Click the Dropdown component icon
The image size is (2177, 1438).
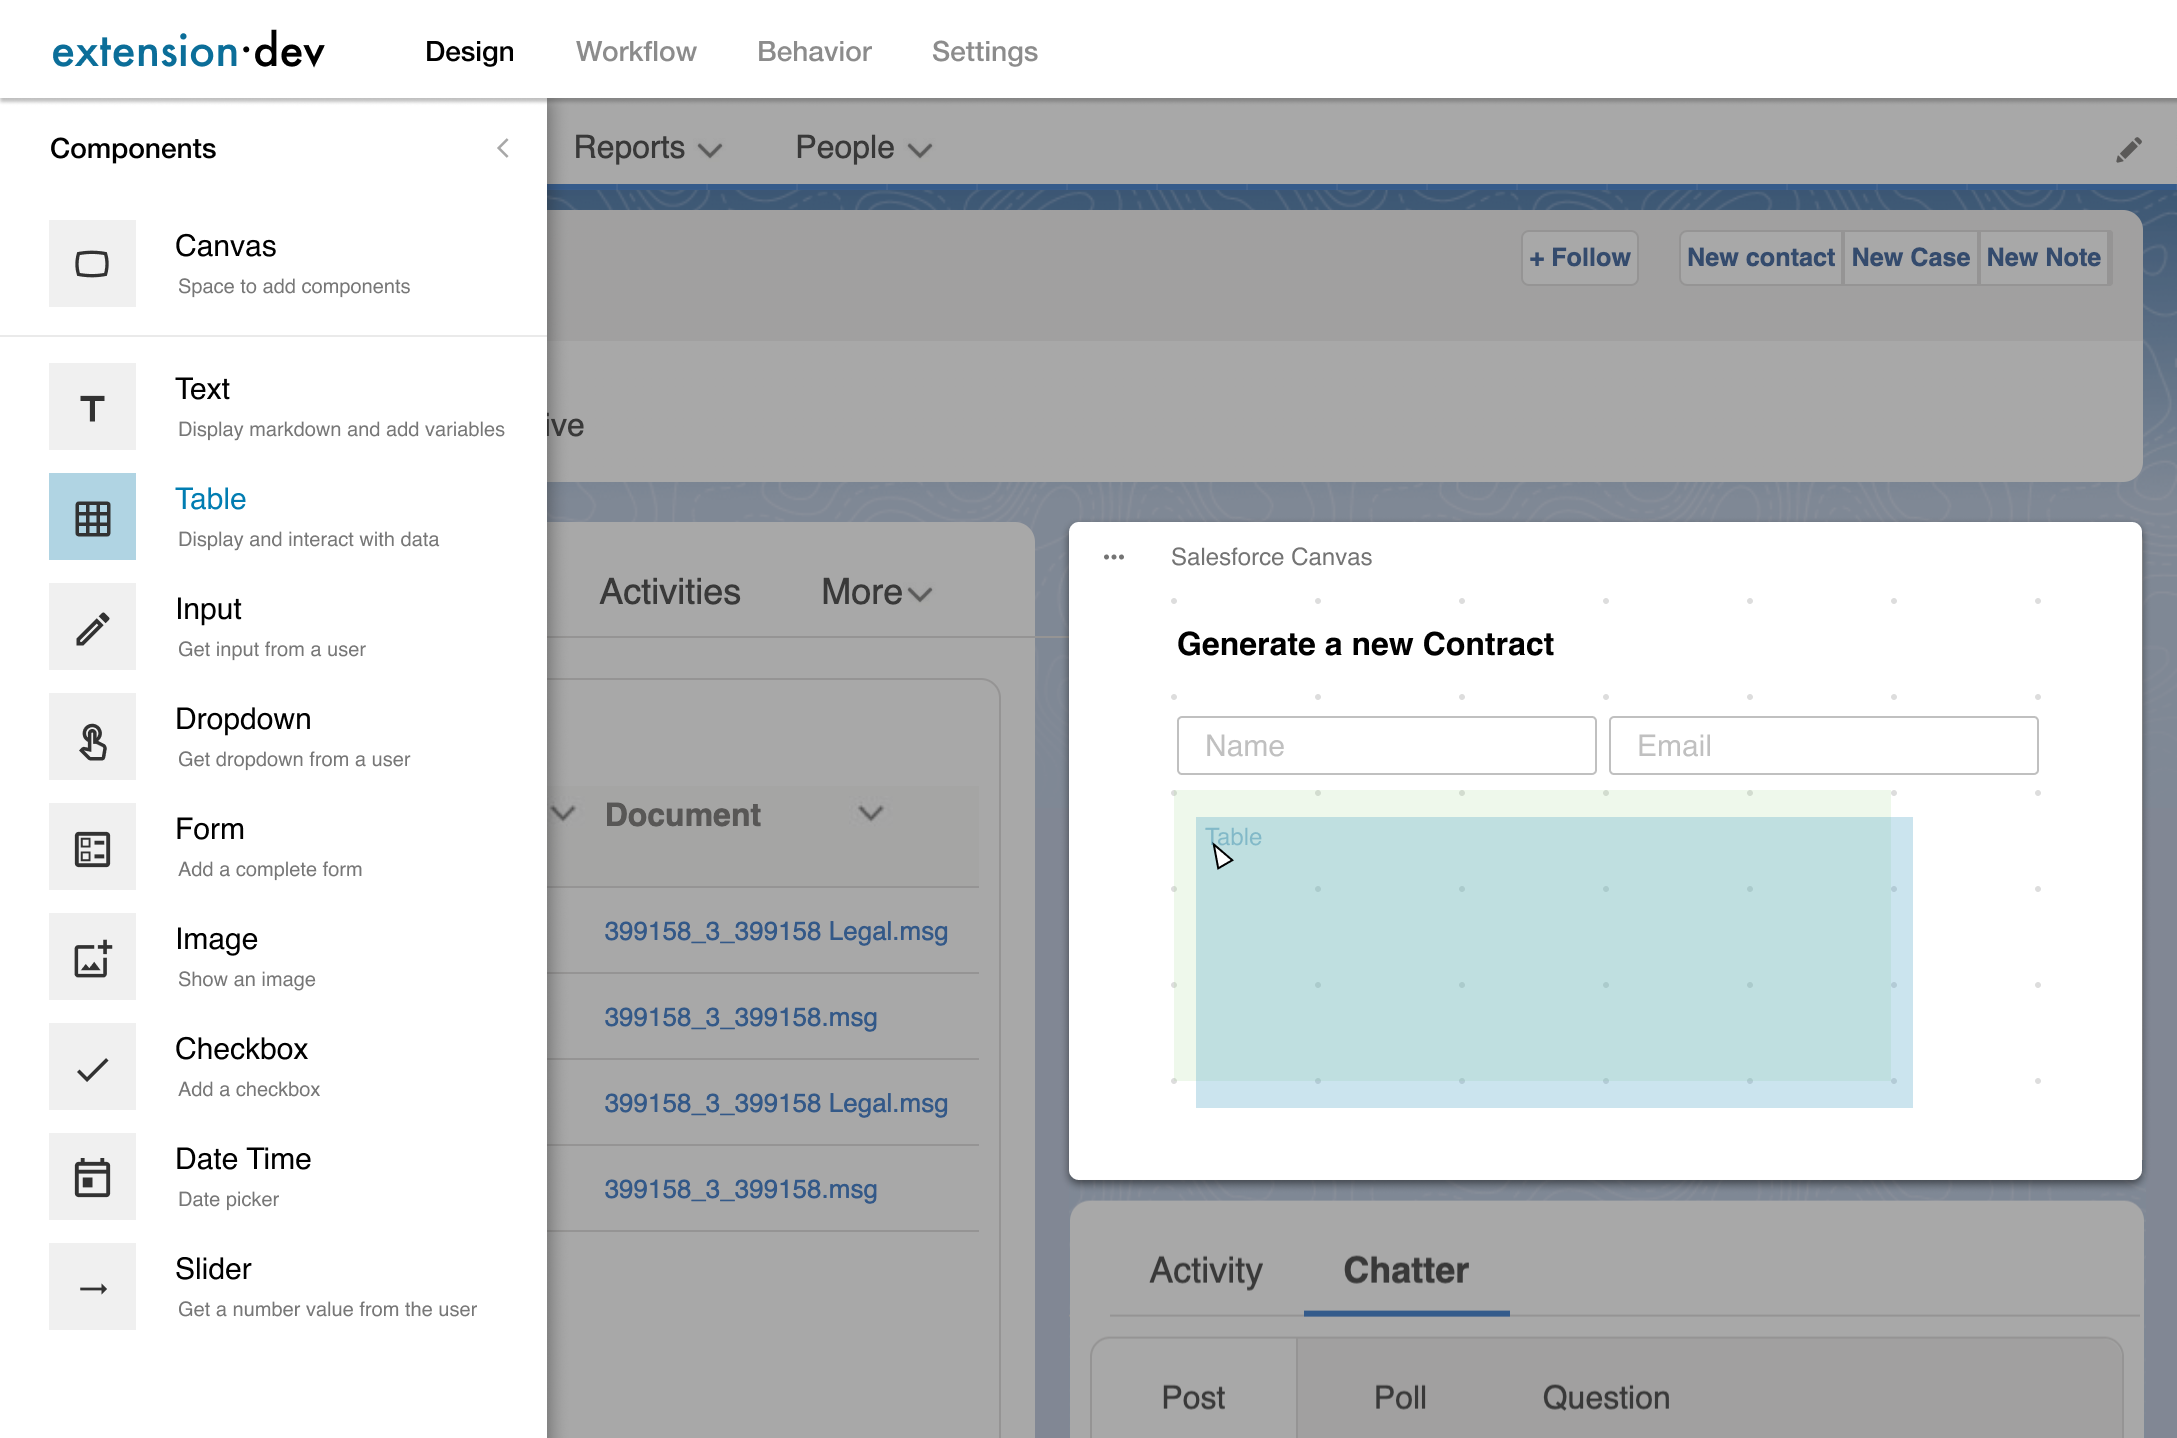91,736
